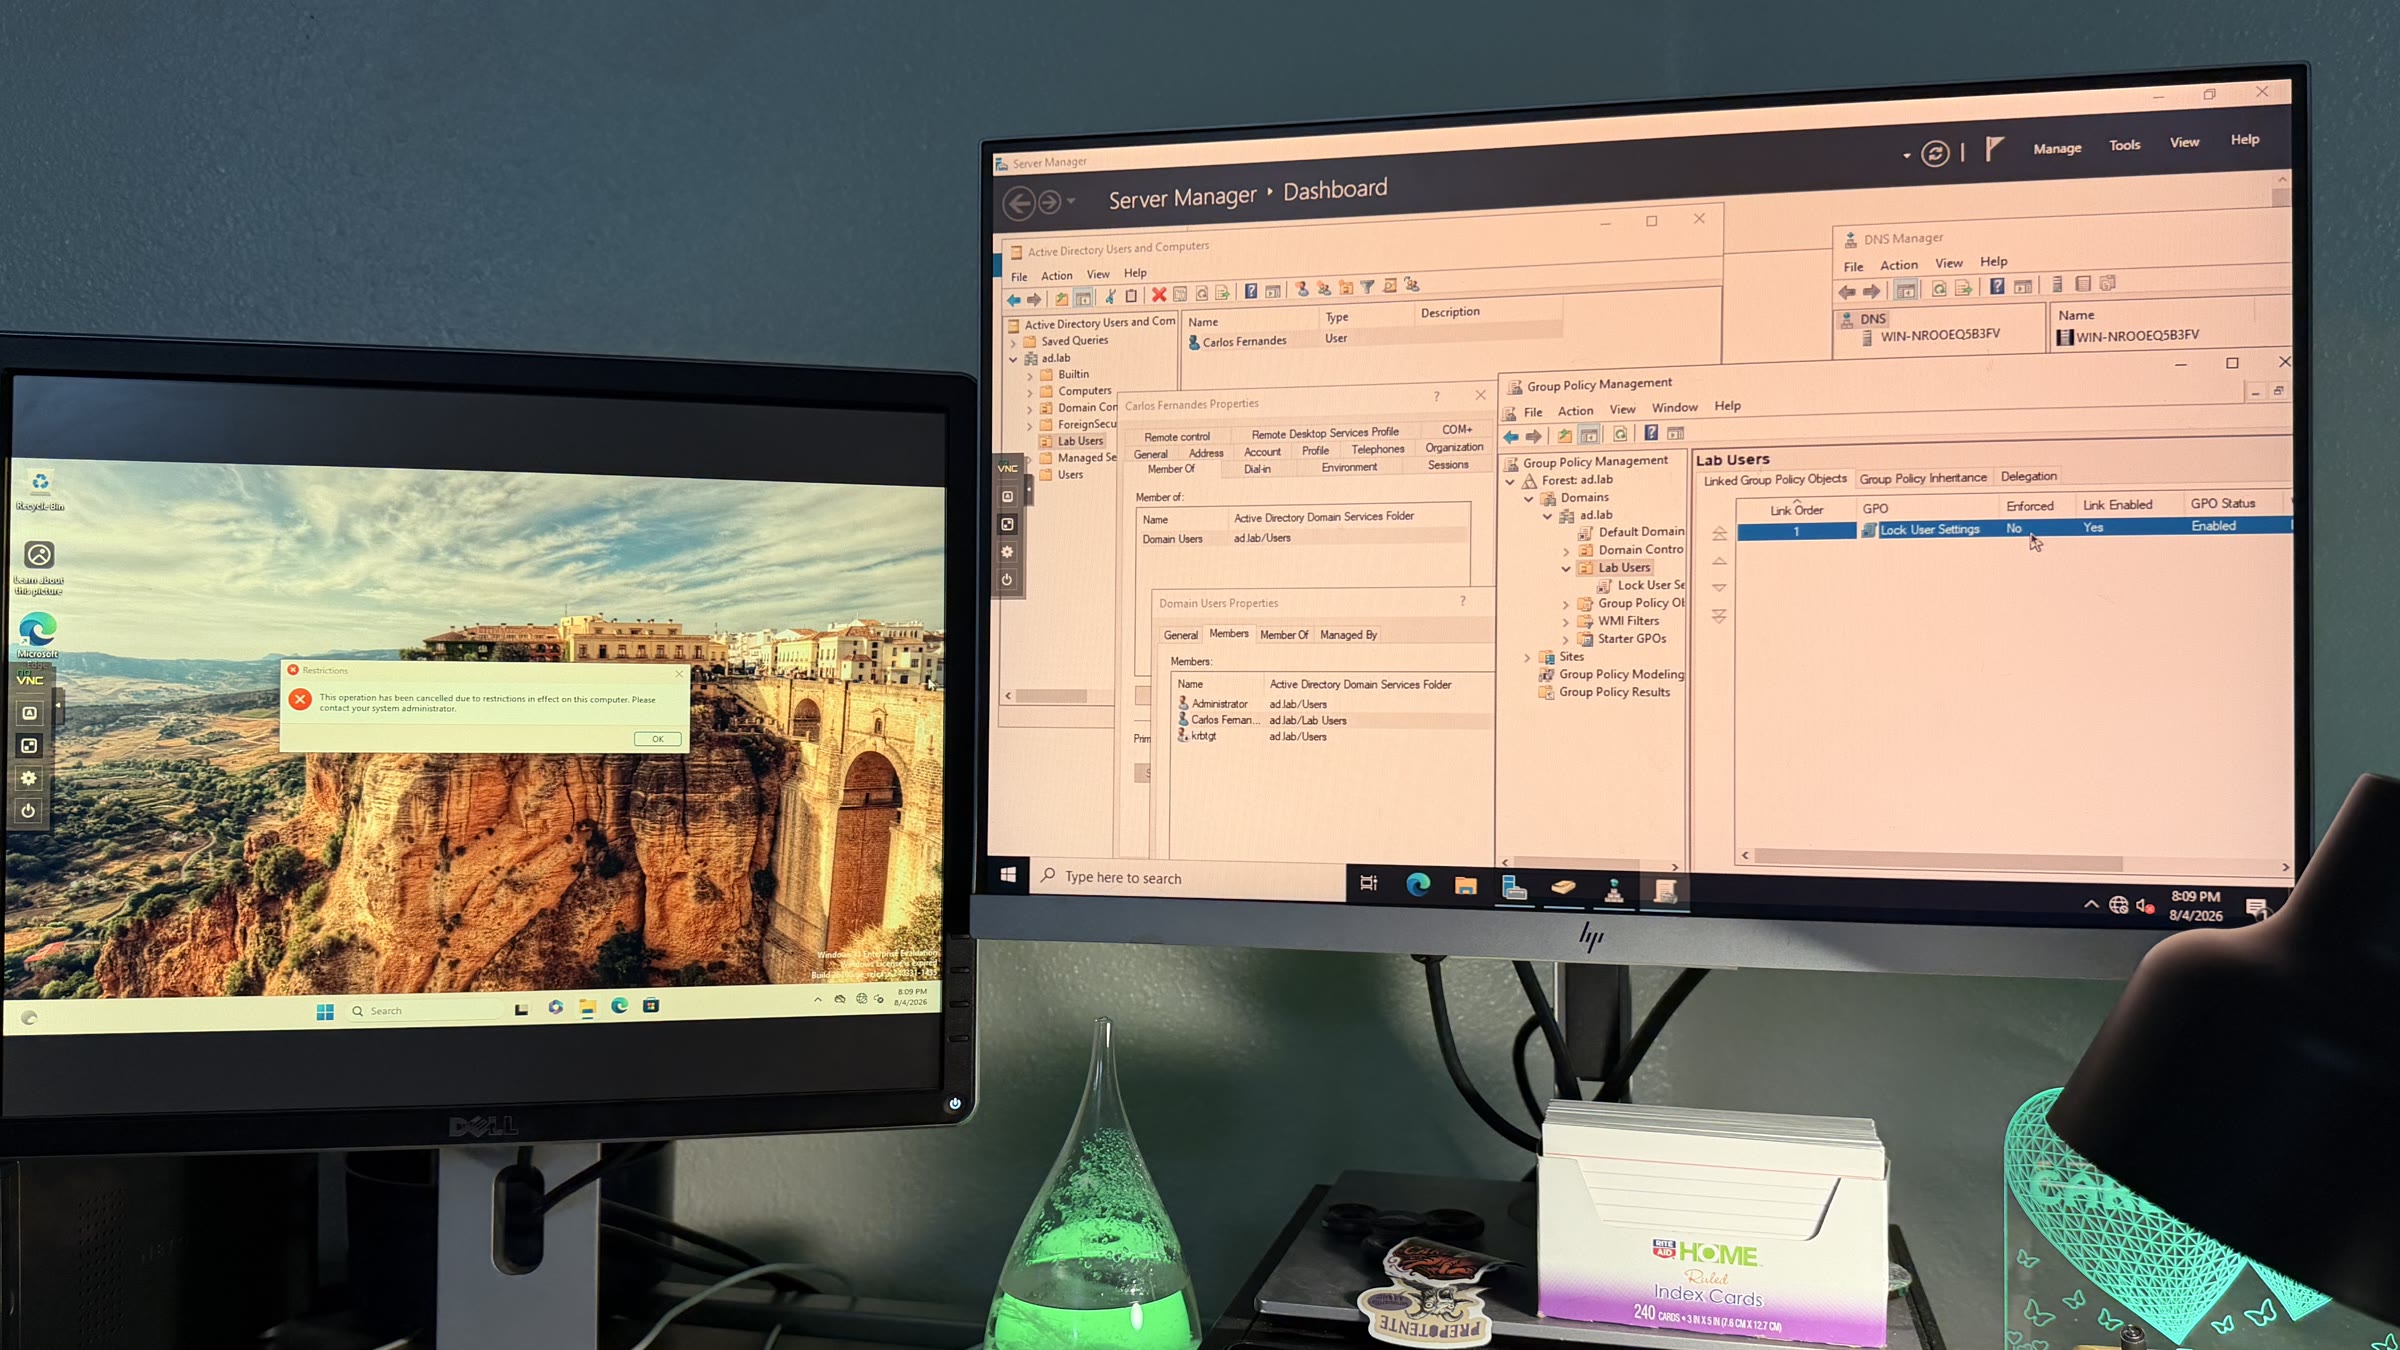This screenshot has height=1350, width=2400.
Task: Click the help icon in Group Policy Management toolbar
Action: click(x=1651, y=433)
